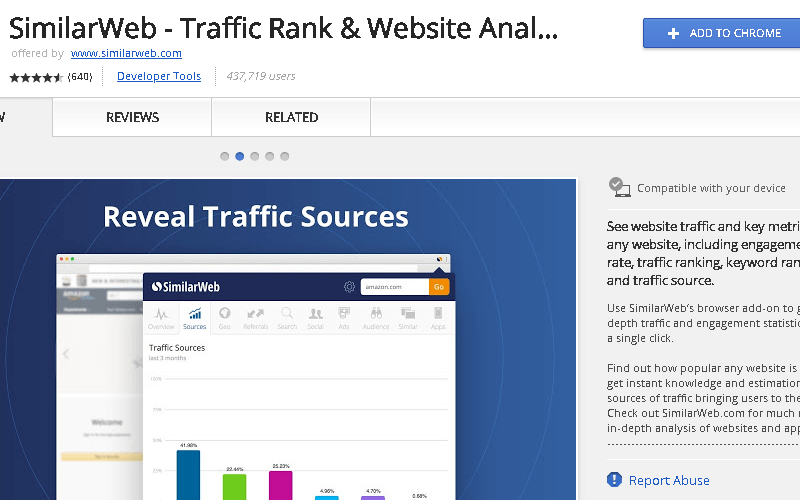Select the second carousel dot

point(240,156)
